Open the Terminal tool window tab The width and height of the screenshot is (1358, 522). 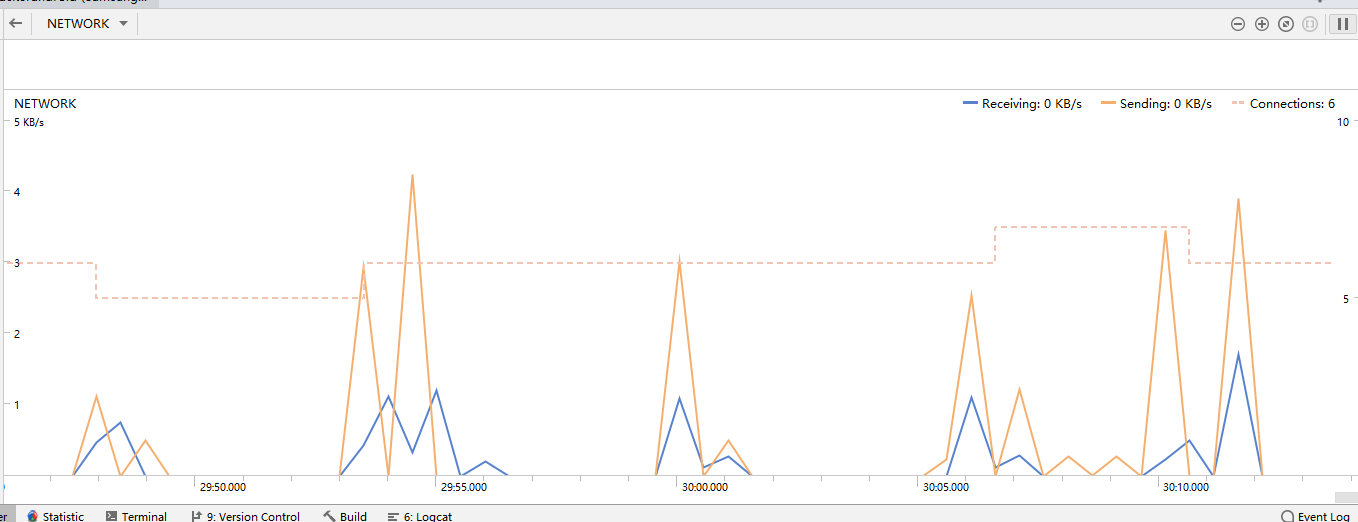[x=136, y=516]
